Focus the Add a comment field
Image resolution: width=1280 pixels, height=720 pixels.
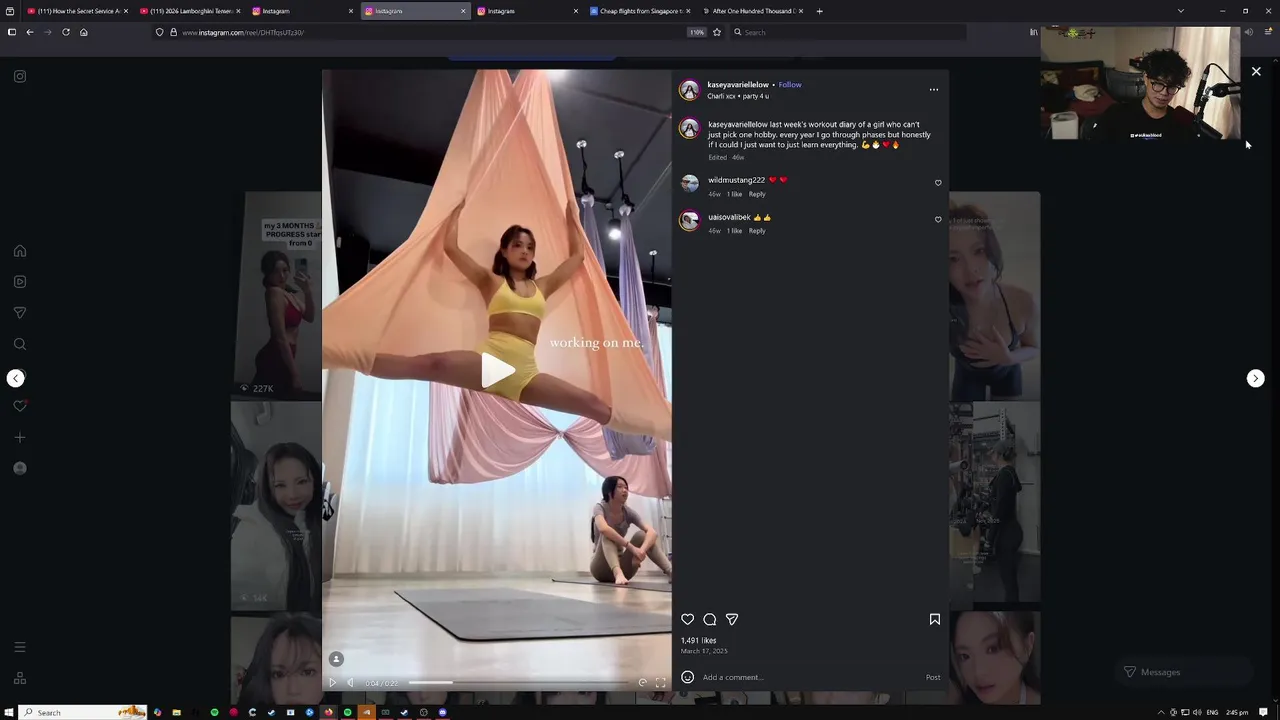point(810,677)
